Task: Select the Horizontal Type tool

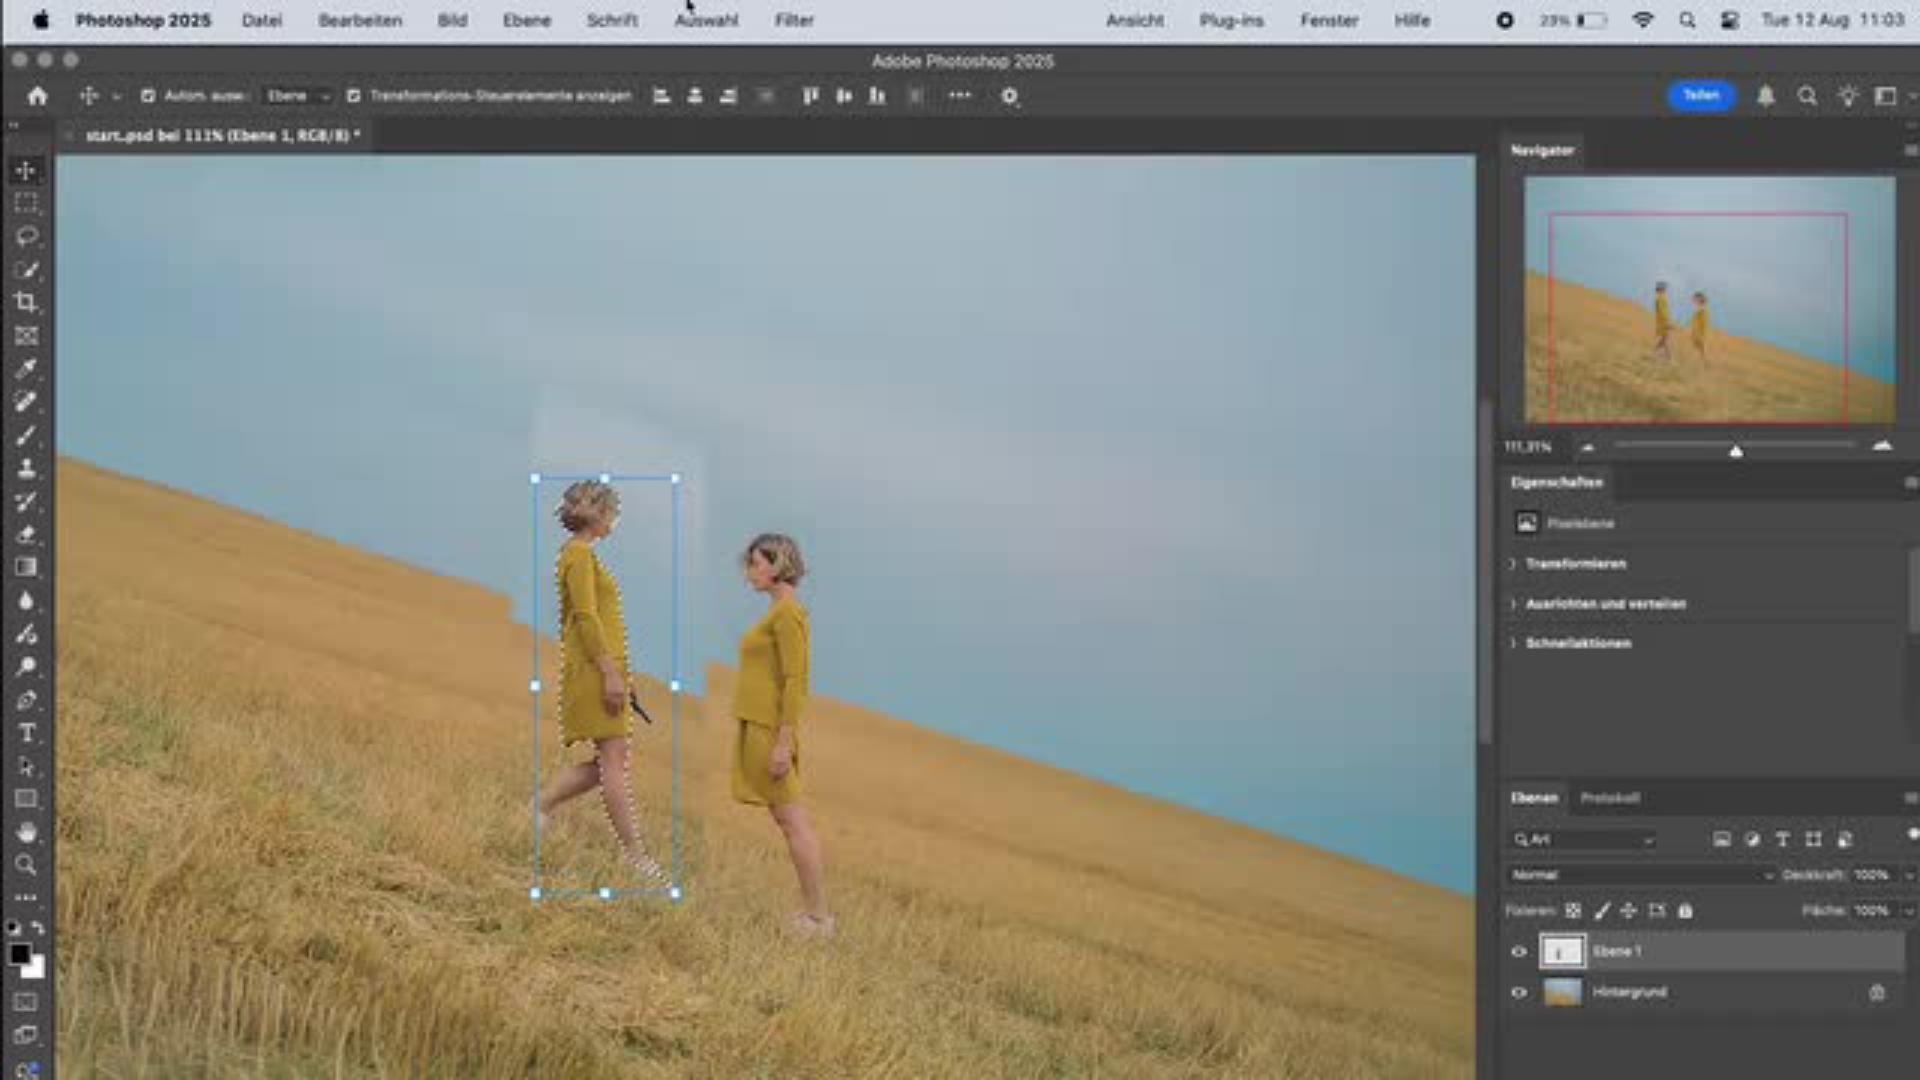Action: point(27,733)
